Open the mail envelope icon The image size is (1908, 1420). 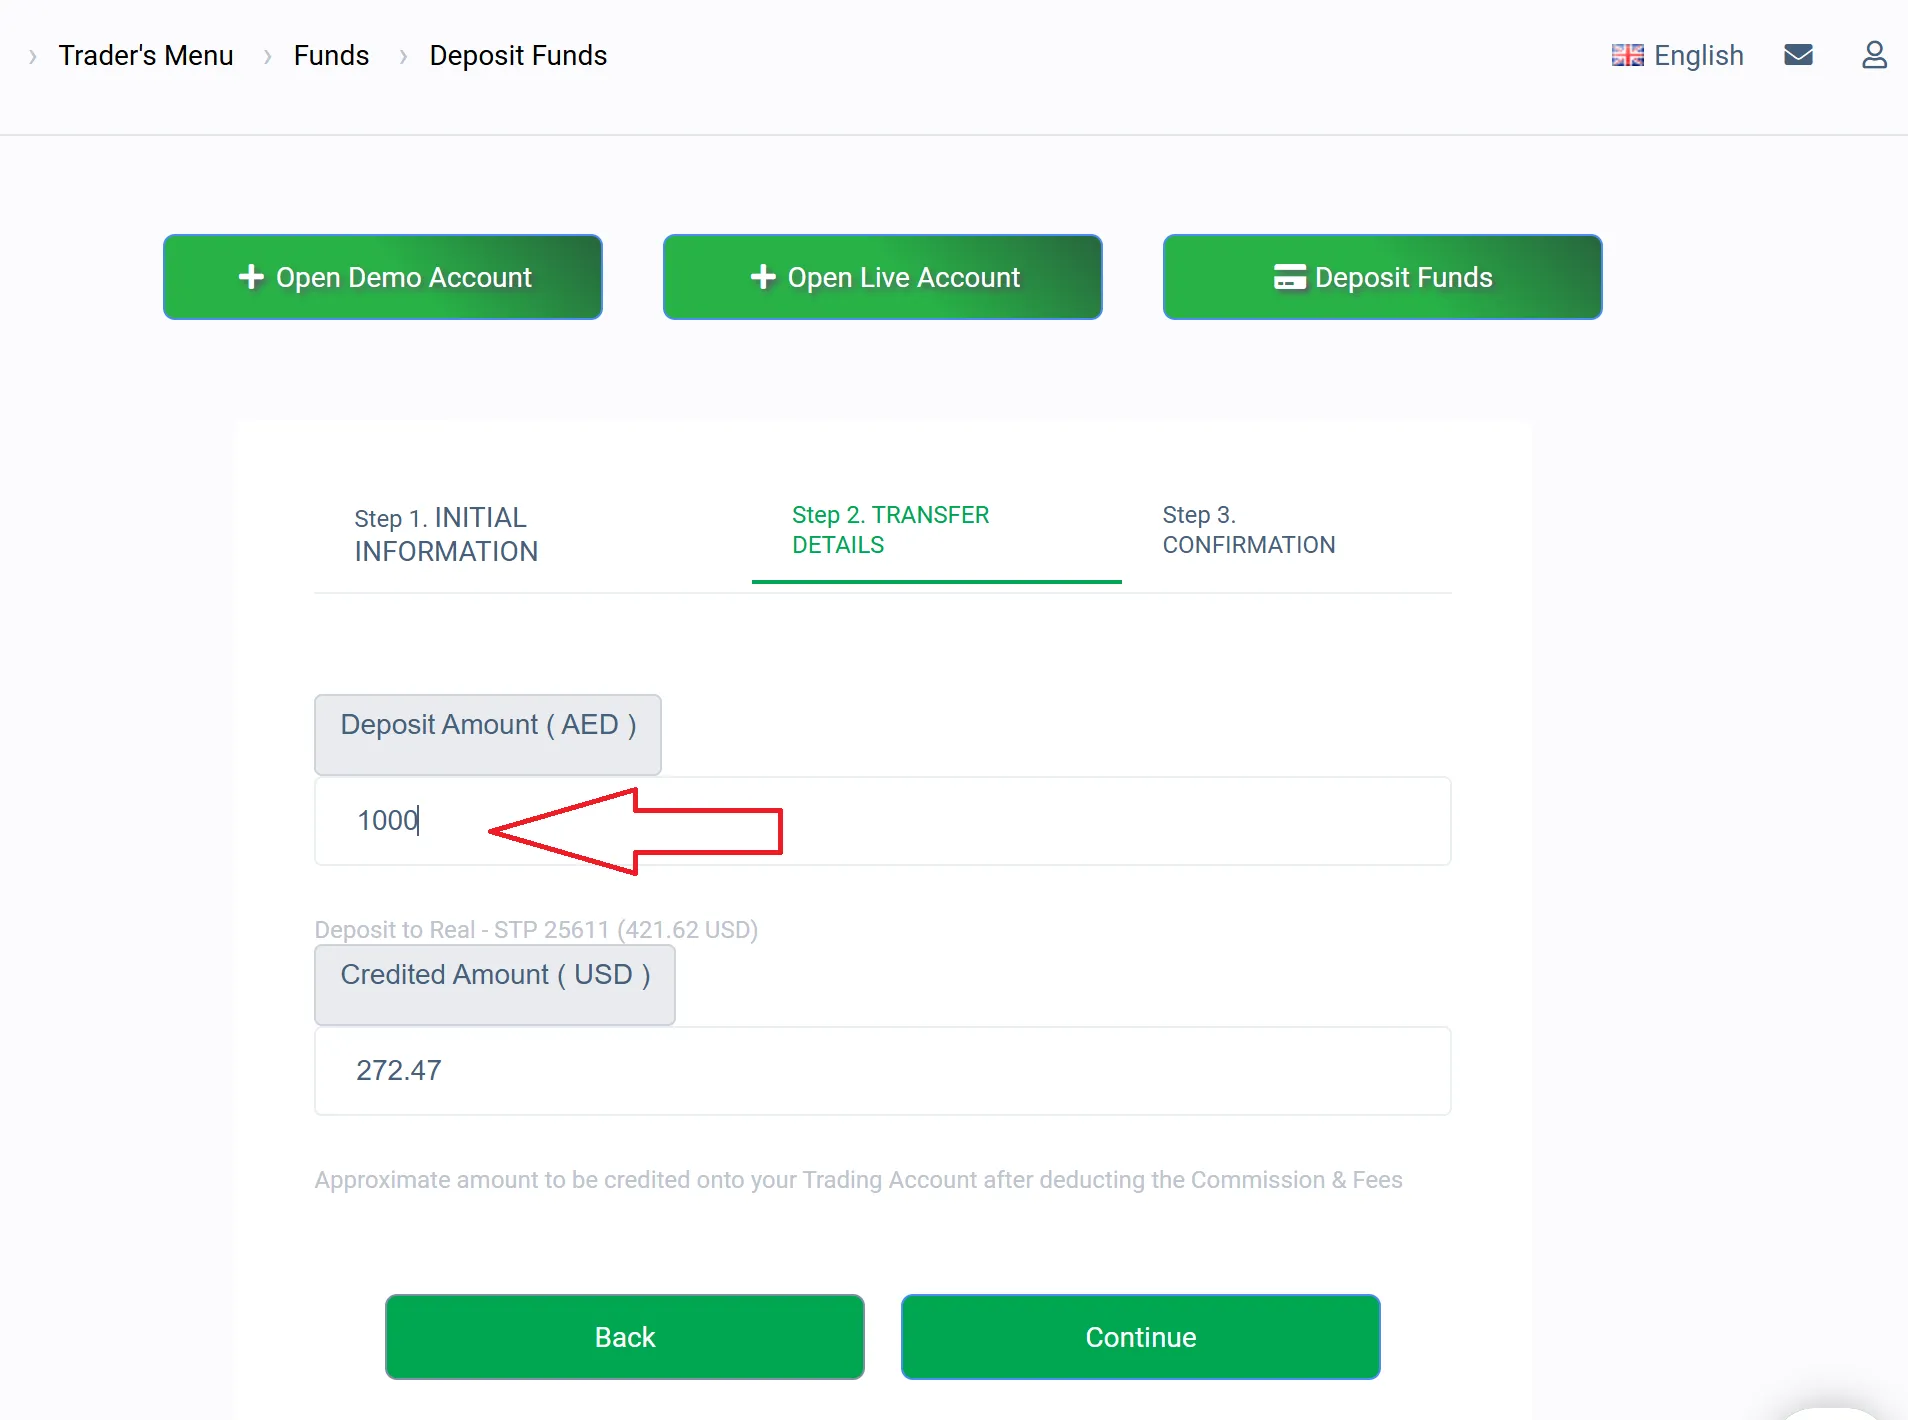pos(1798,55)
